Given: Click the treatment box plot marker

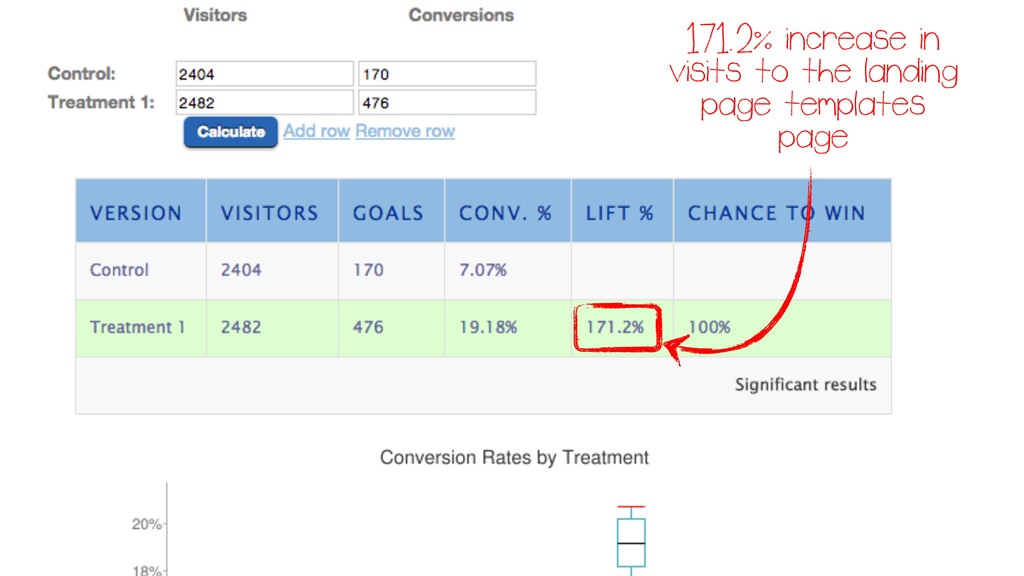Looking at the screenshot, I should 631,541.
